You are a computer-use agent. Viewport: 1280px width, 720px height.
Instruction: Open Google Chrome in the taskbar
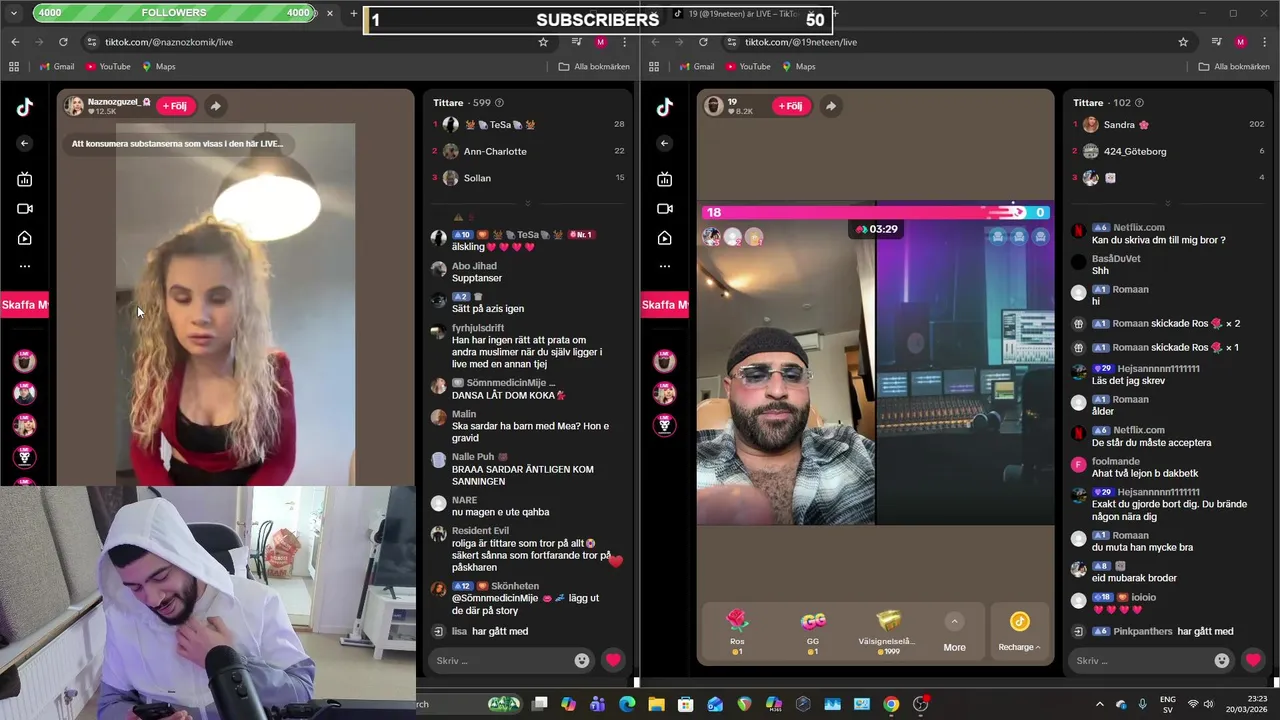tap(891, 704)
